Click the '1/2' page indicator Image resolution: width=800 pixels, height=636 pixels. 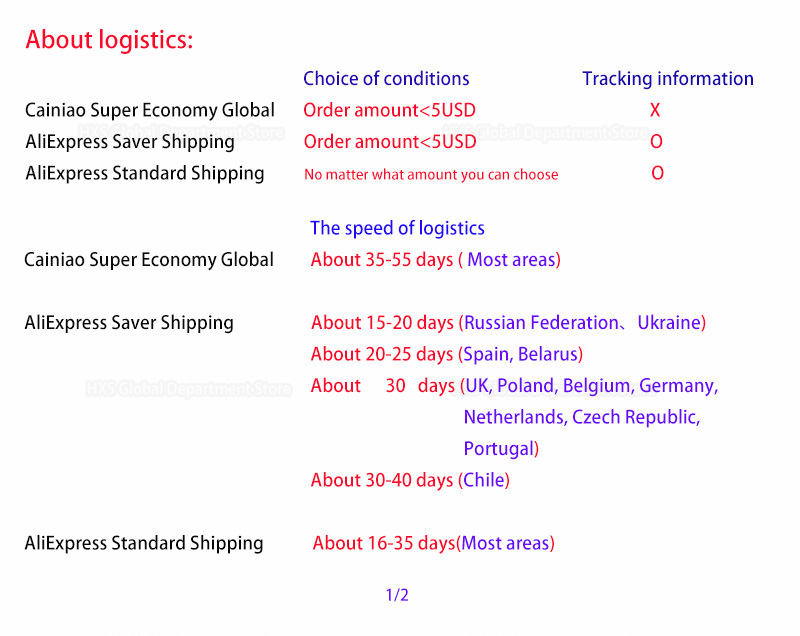point(397,595)
